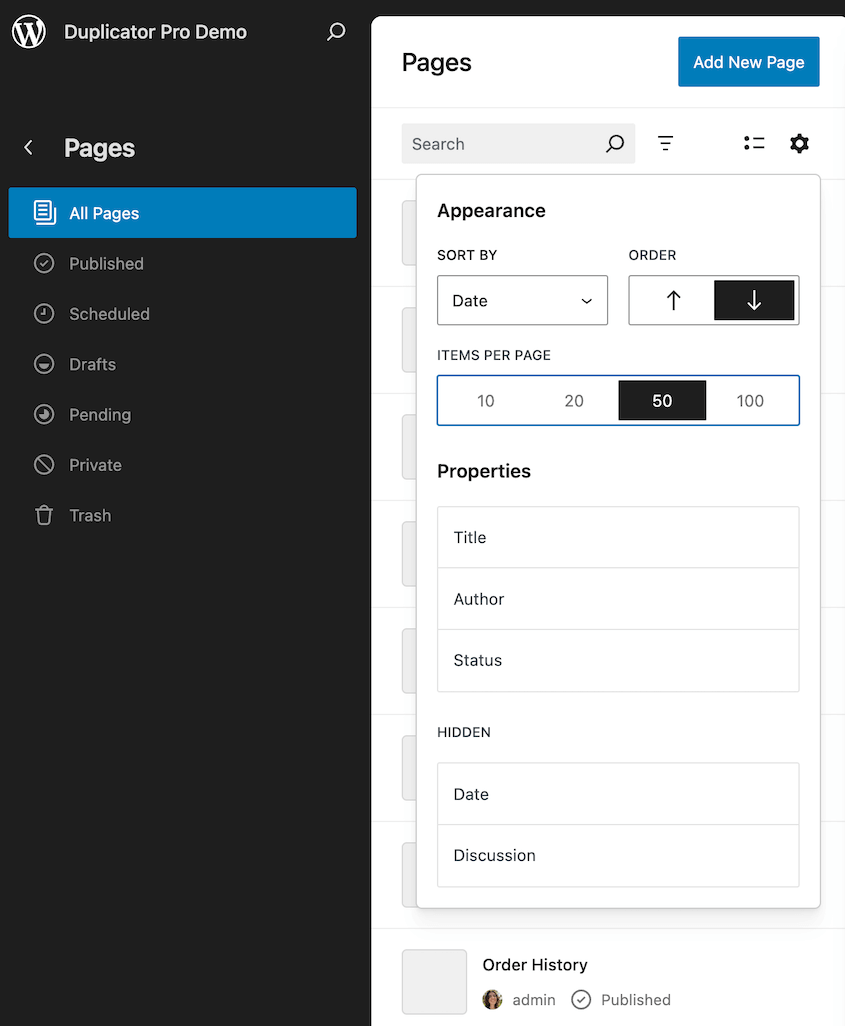Click the Duplicator Pro Demo site title

click(x=156, y=31)
